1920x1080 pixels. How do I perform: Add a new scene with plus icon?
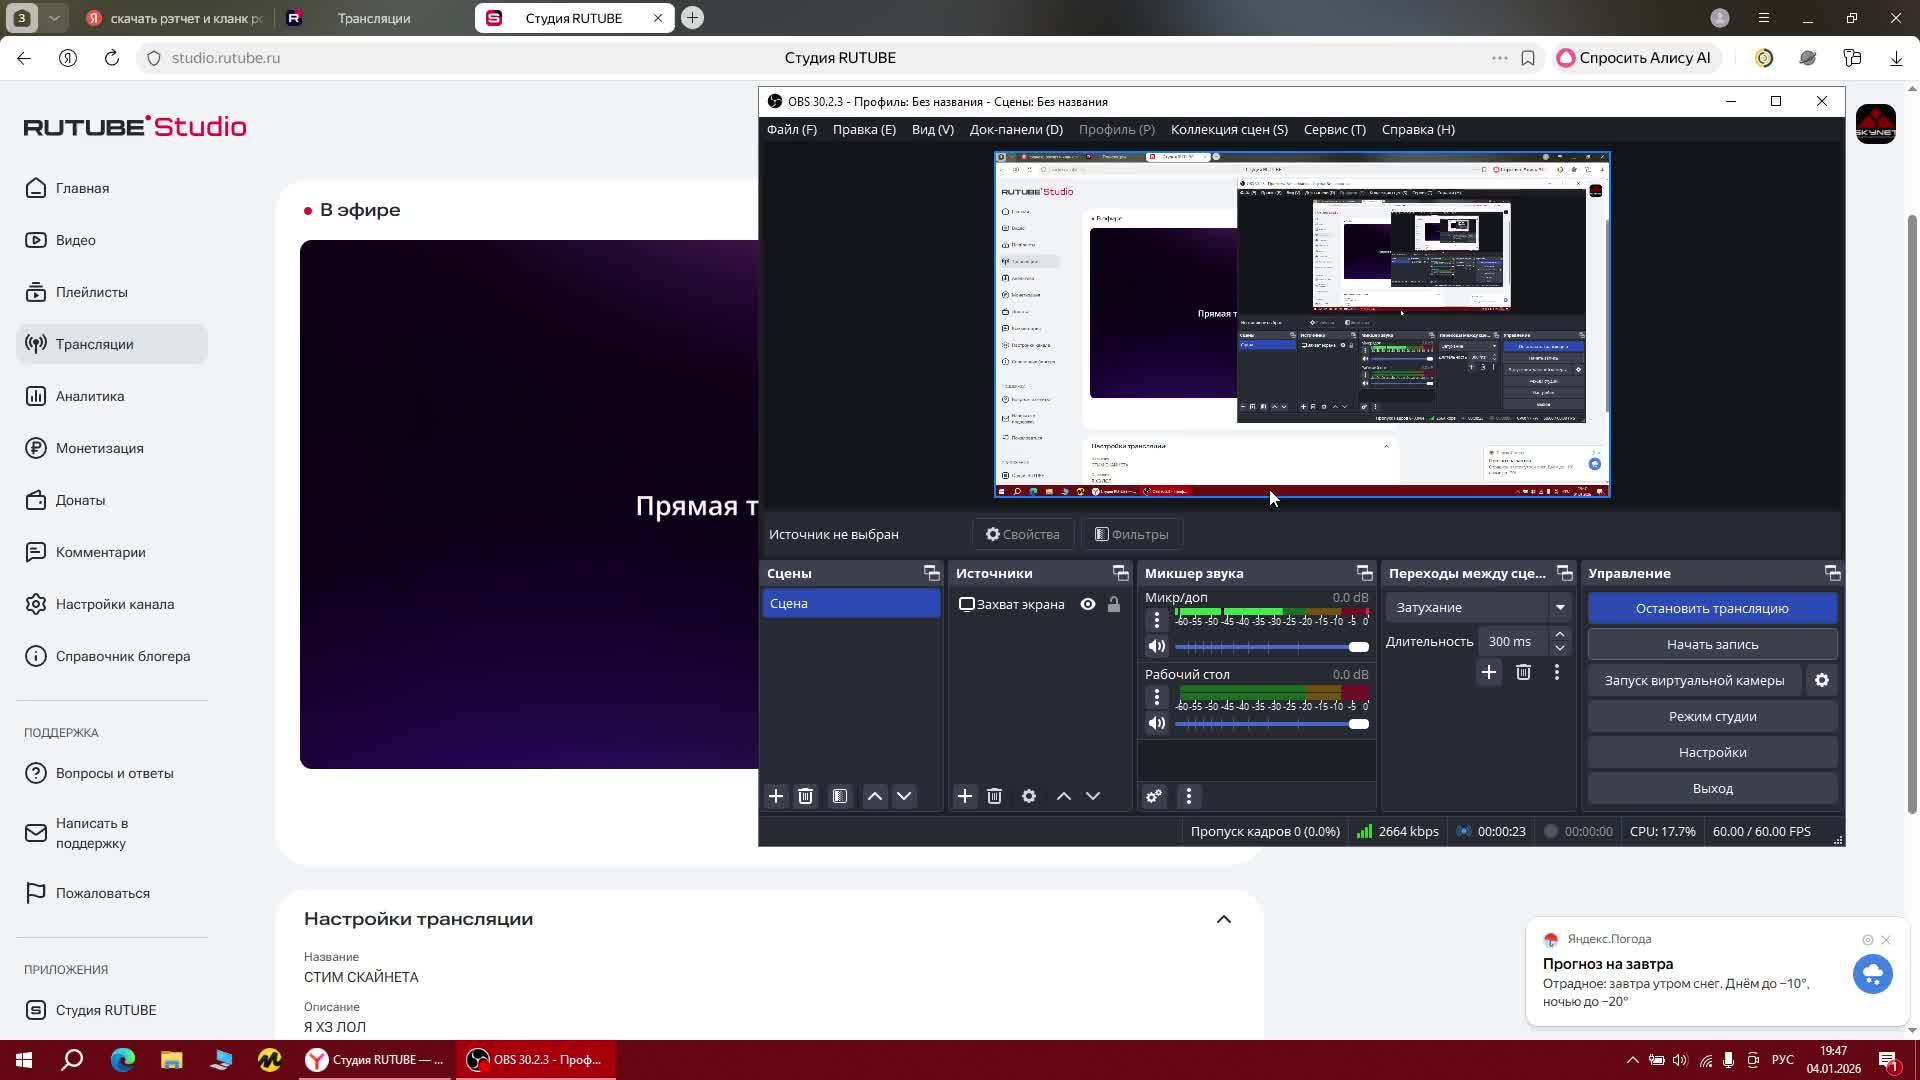[776, 796]
